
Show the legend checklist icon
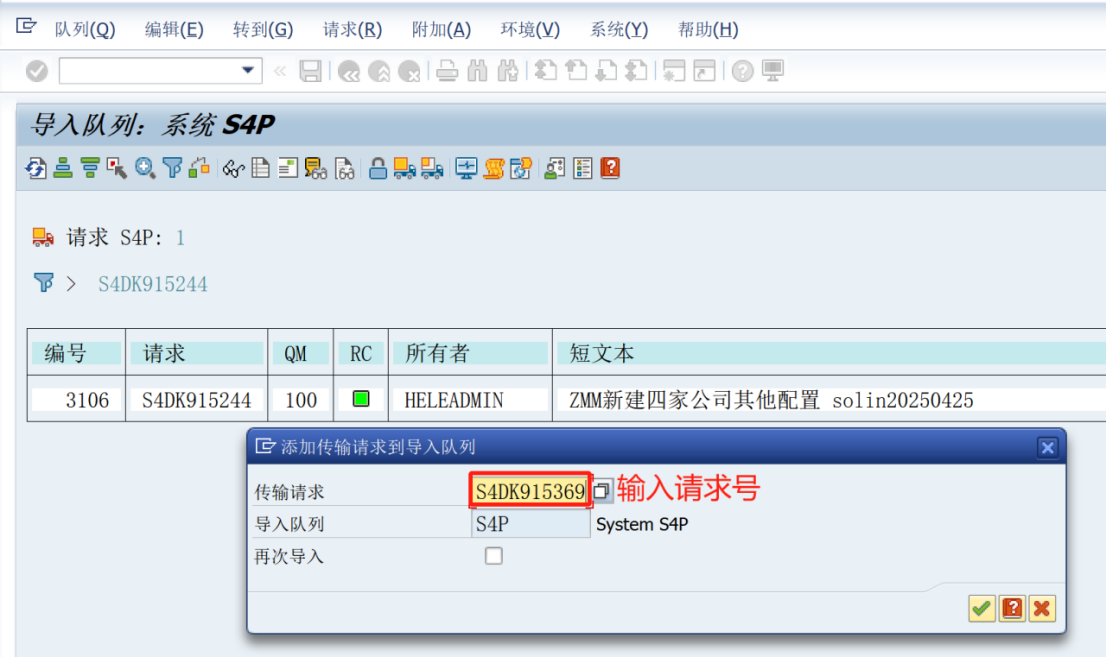[582, 168]
